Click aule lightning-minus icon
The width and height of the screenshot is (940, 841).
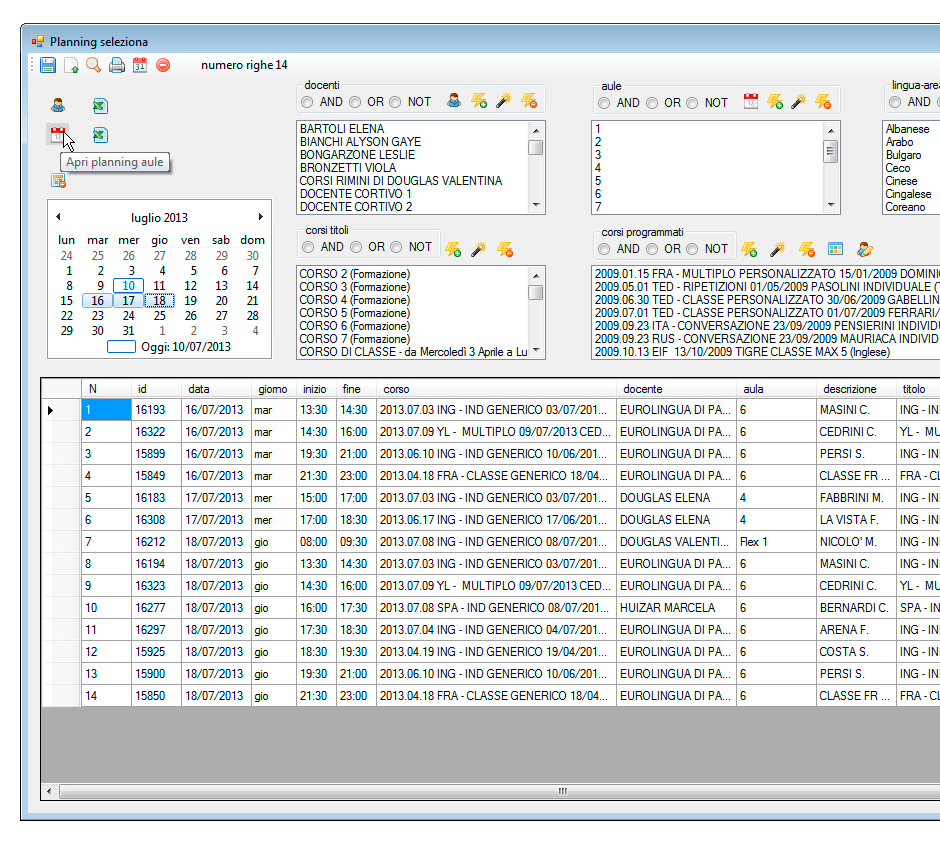823,101
